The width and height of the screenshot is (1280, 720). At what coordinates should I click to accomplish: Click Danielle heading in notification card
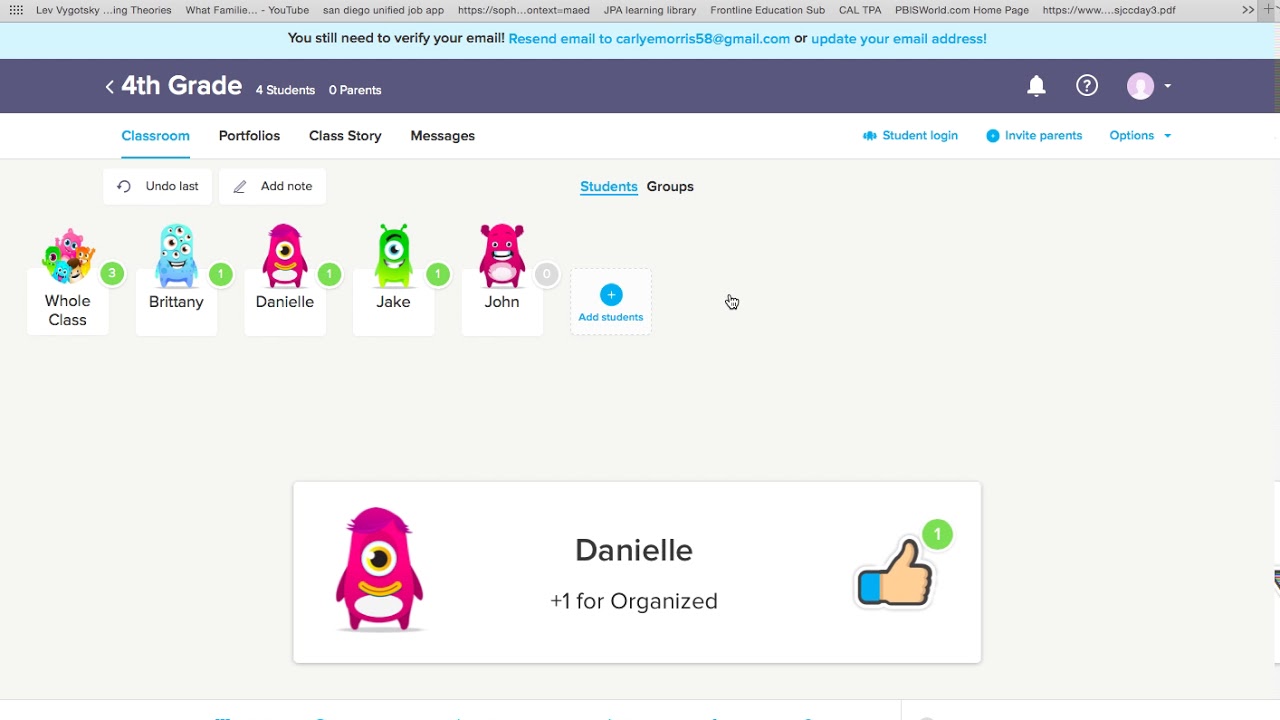(x=634, y=550)
